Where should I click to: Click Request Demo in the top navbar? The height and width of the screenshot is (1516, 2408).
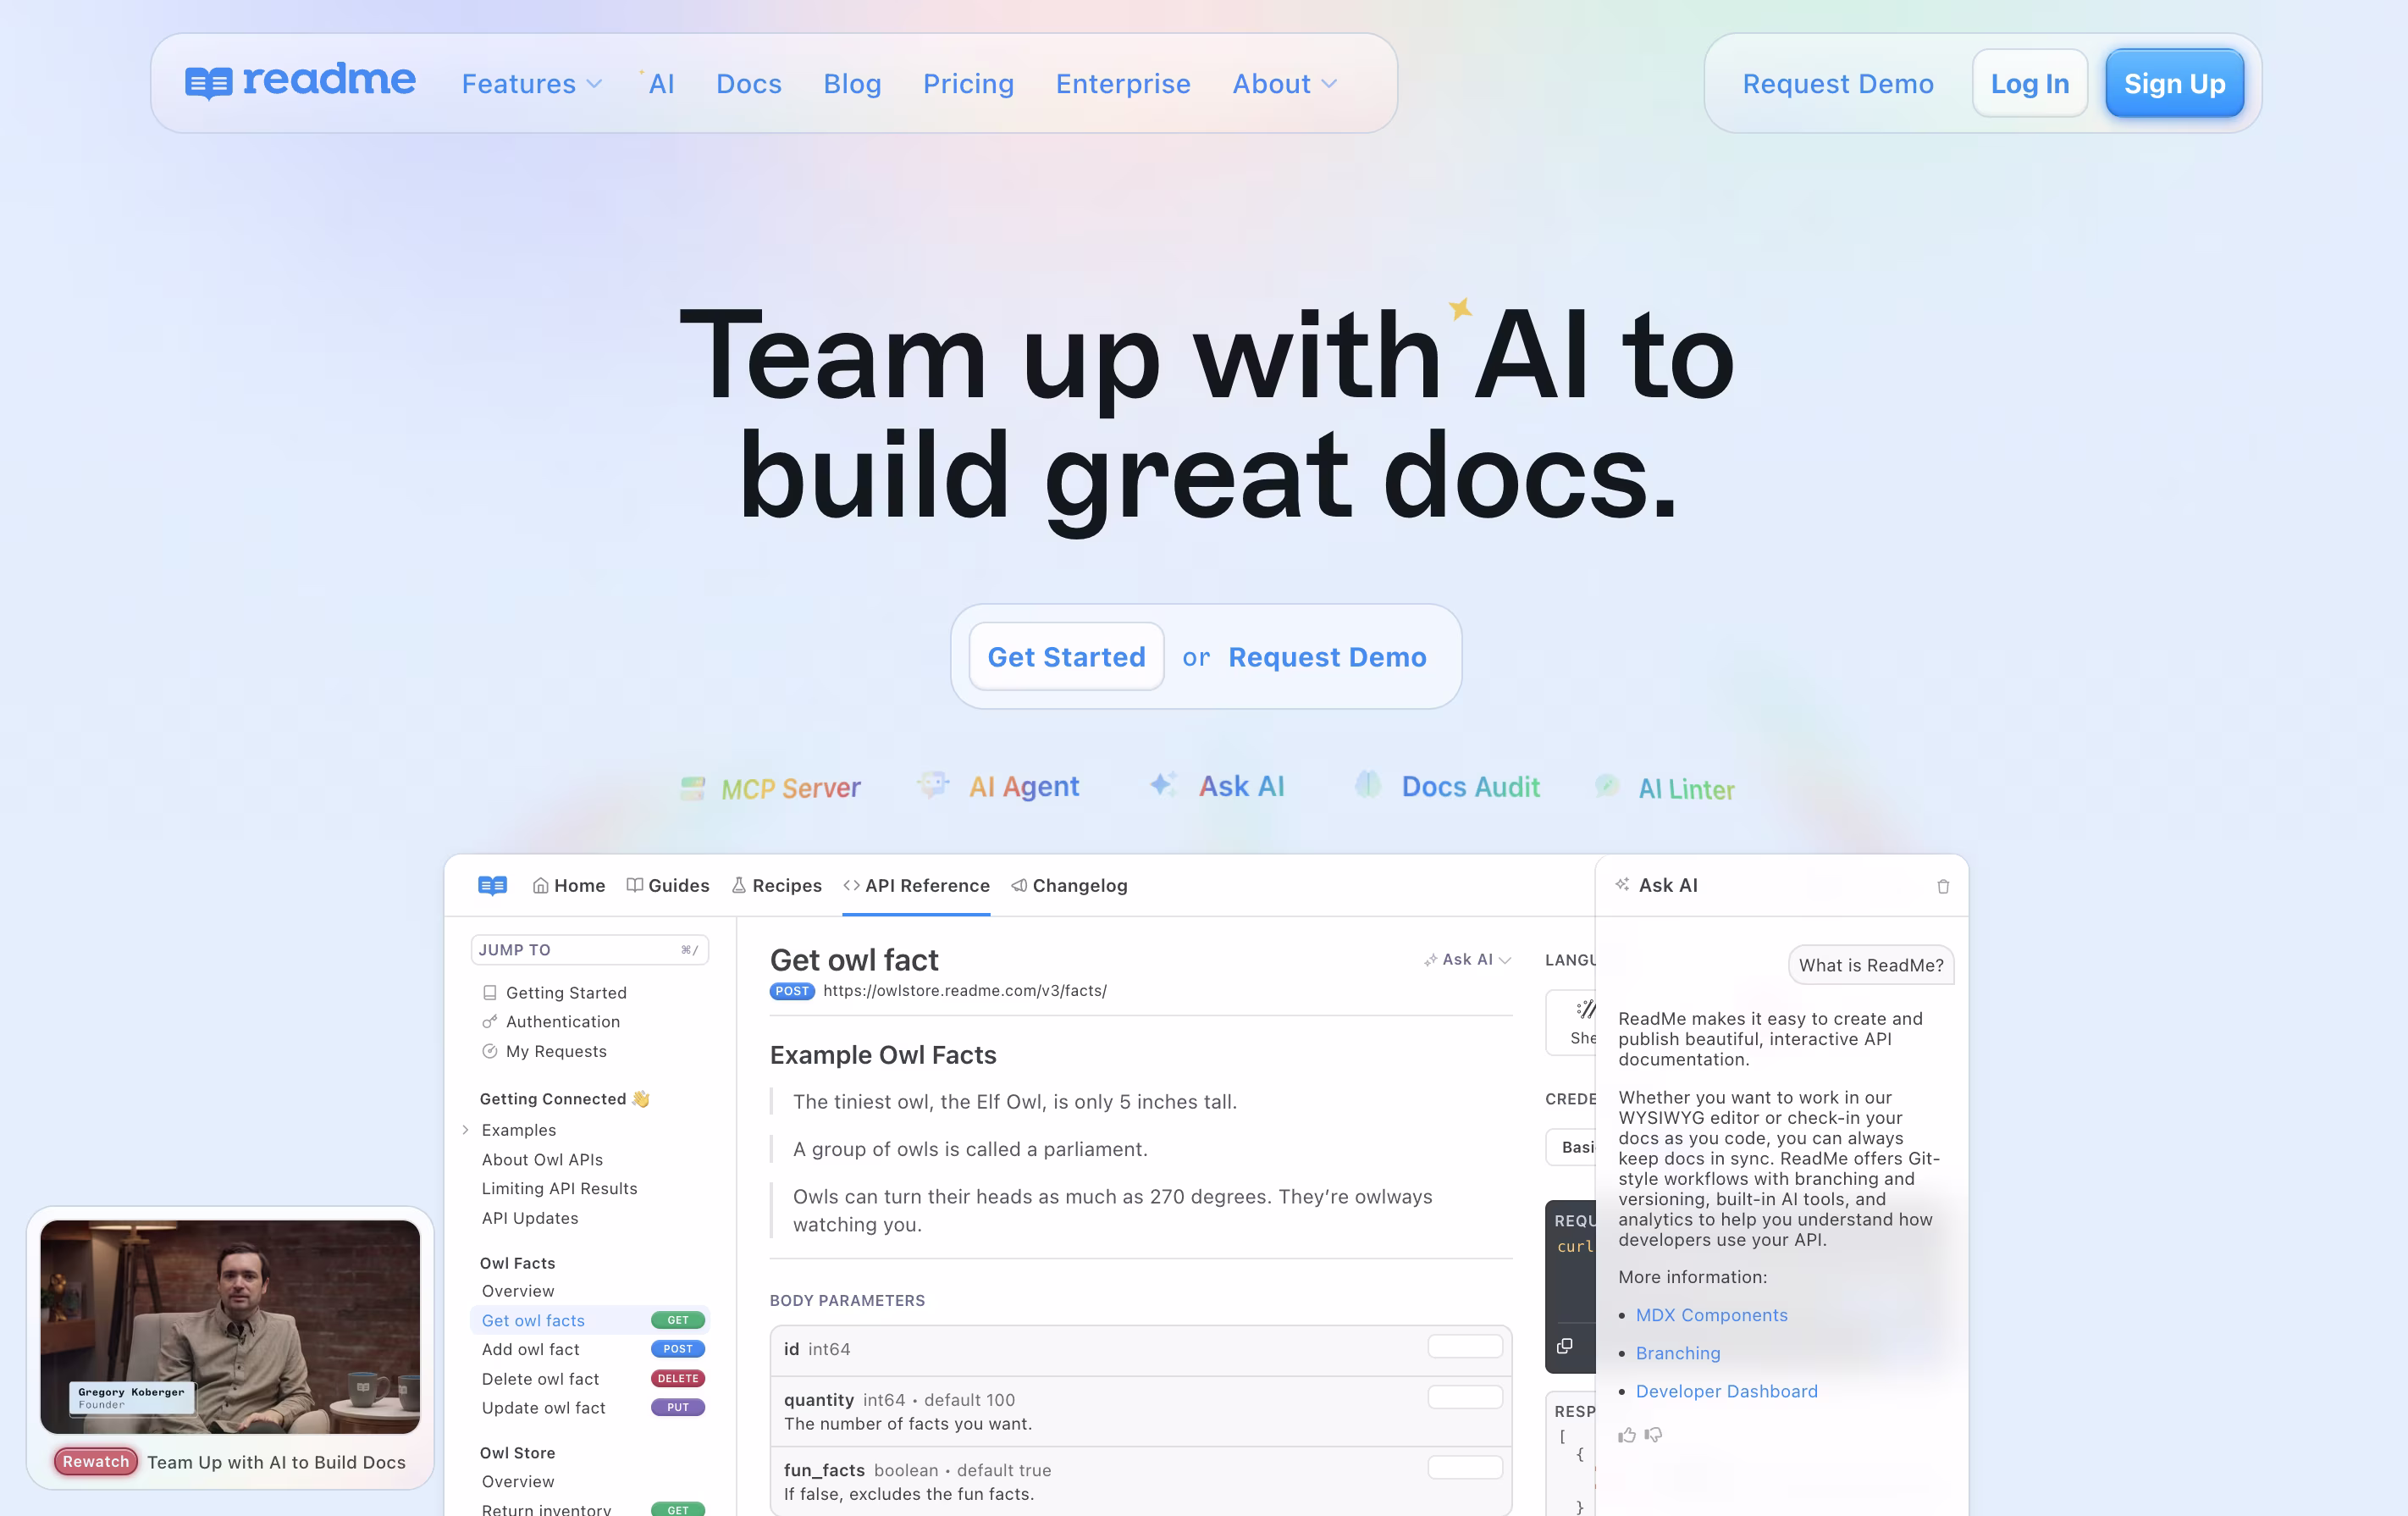coord(1838,83)
